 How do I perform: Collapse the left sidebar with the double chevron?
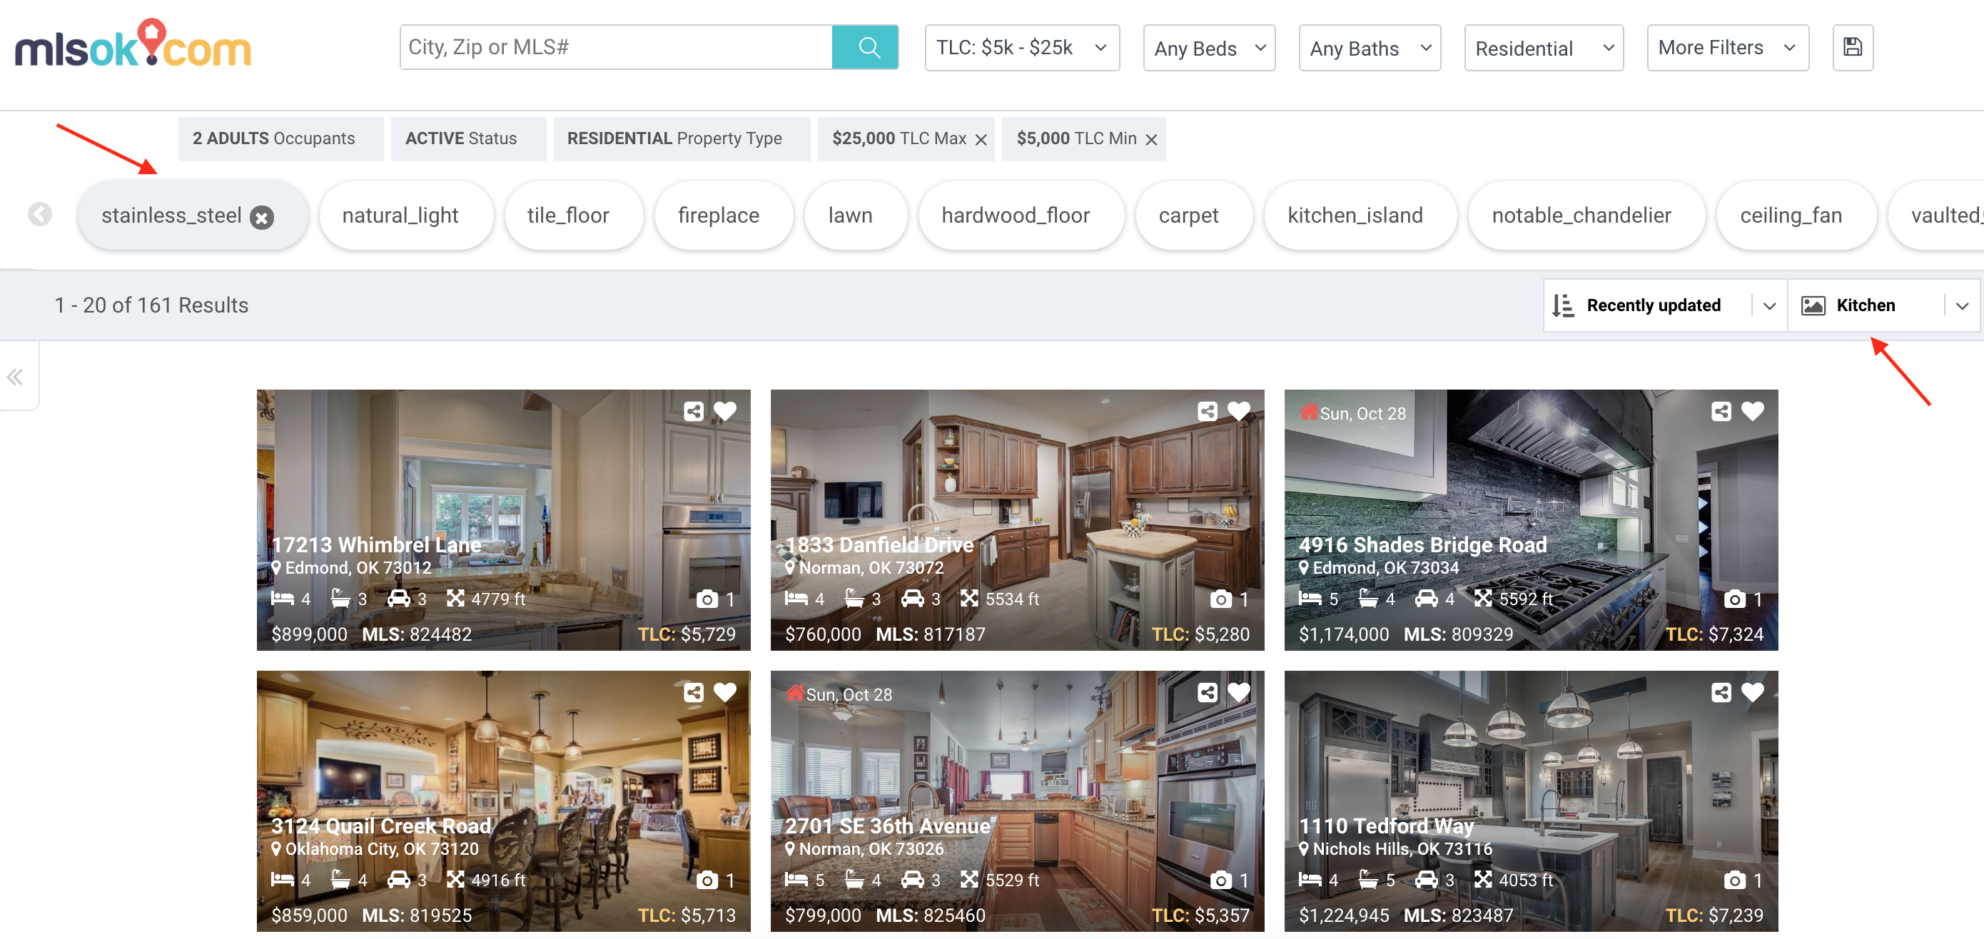point(16,376)
